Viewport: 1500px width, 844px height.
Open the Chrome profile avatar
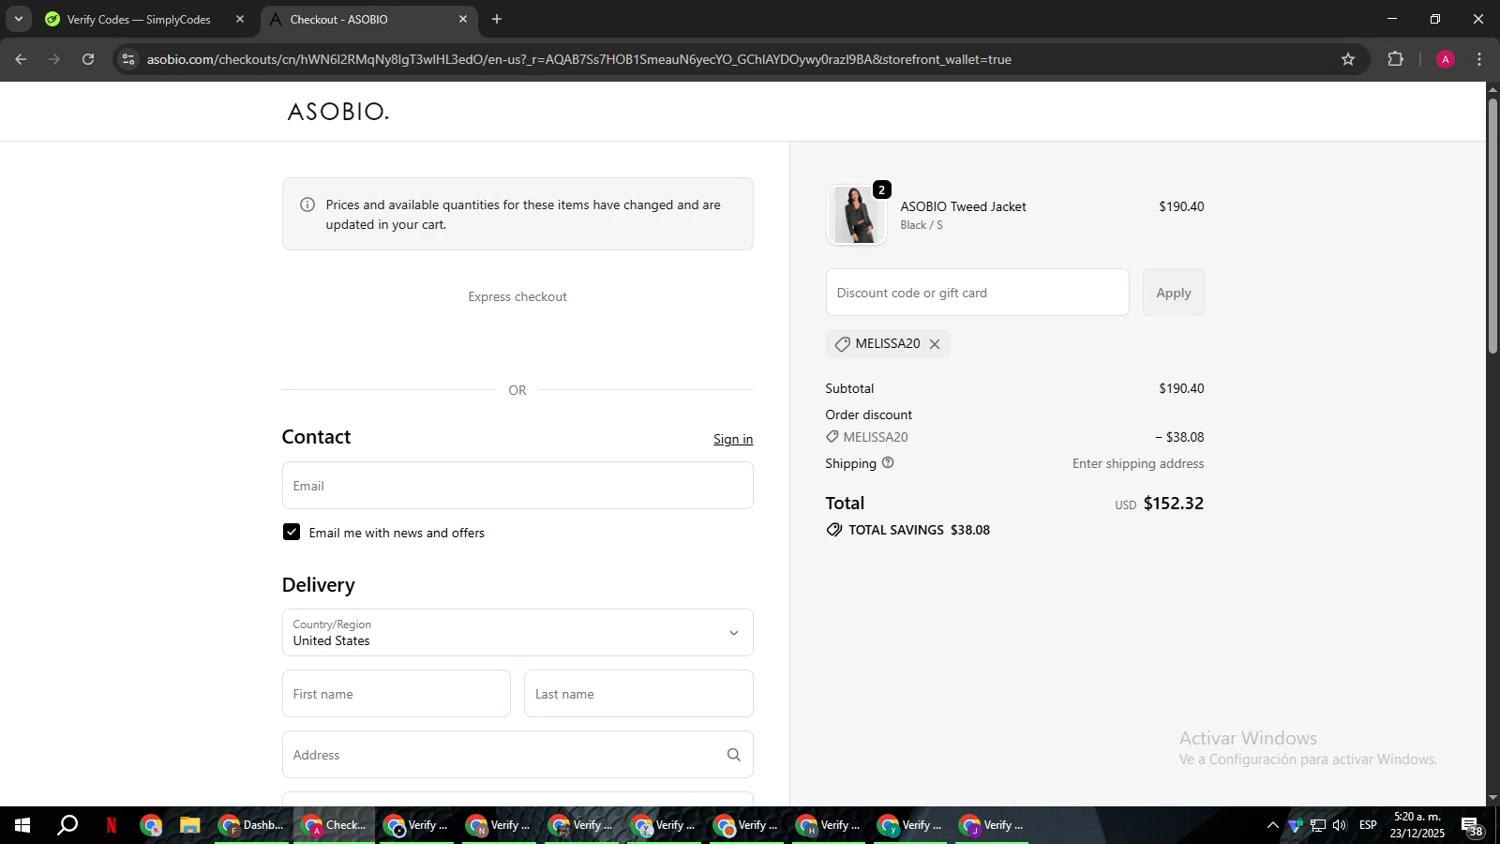tap(1445, 59)
